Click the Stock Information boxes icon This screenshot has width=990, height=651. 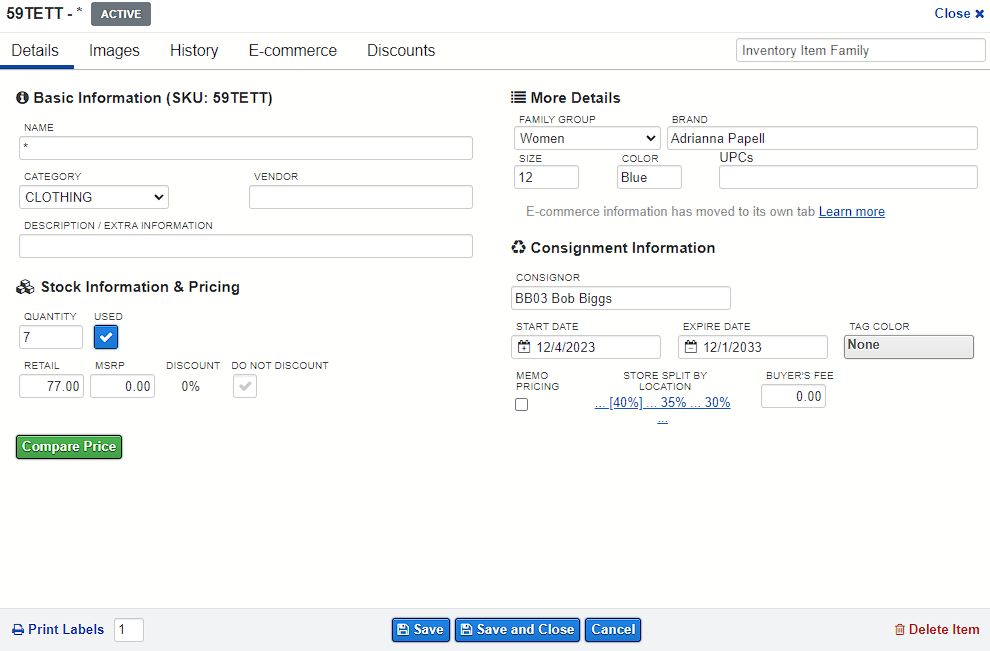pos(25,287)
